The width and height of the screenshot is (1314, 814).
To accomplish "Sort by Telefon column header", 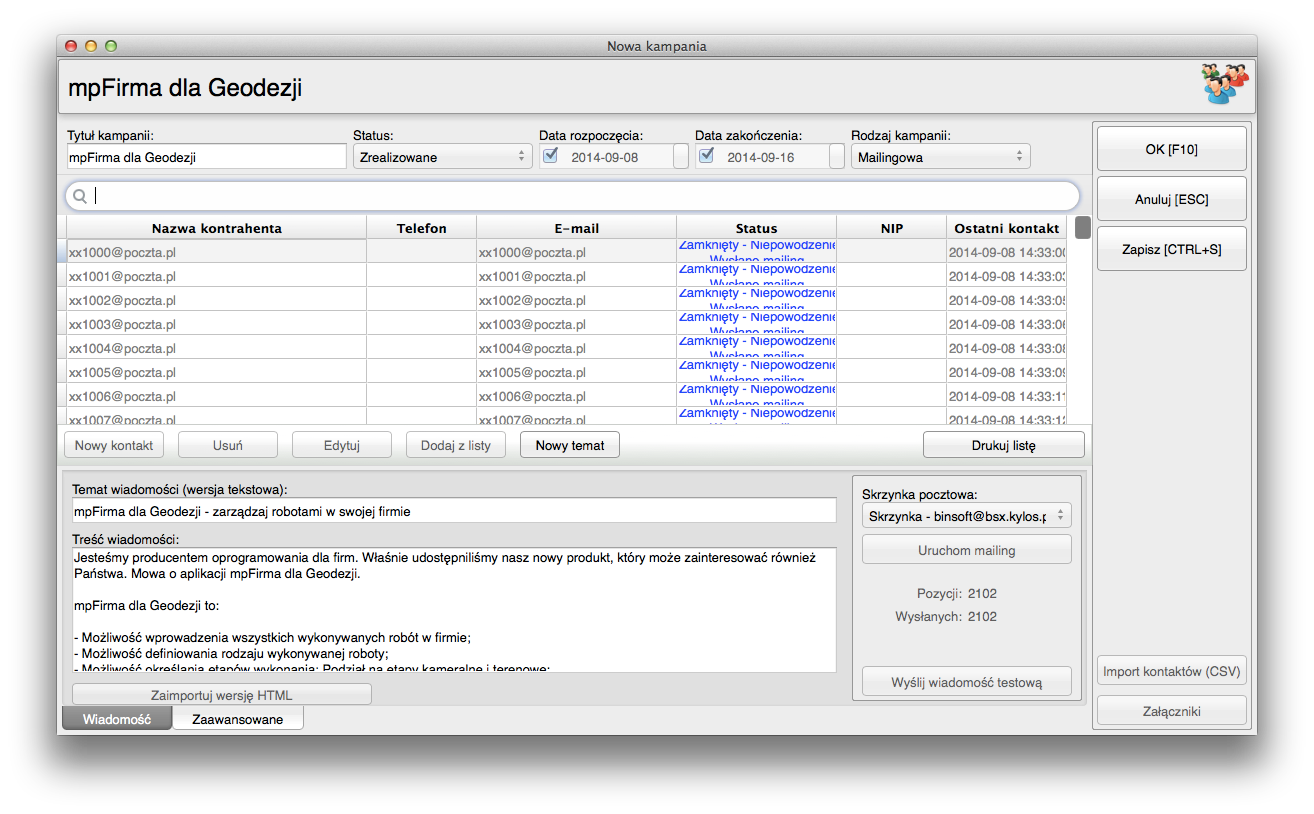I will click(x=422, y=228).
